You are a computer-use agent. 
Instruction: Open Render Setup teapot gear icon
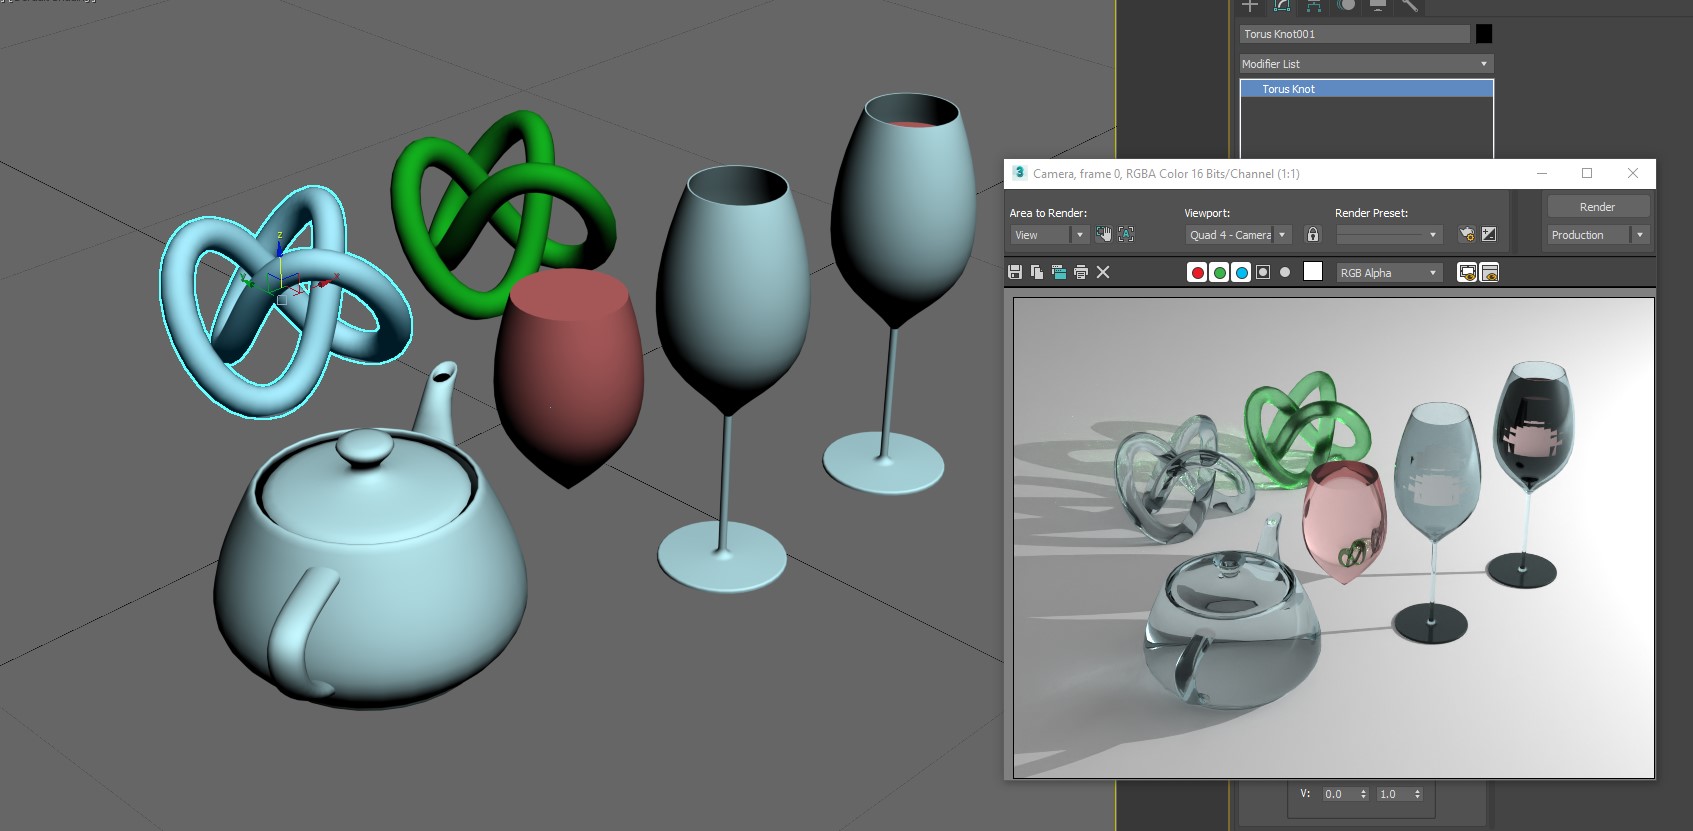pos(1467,234)
